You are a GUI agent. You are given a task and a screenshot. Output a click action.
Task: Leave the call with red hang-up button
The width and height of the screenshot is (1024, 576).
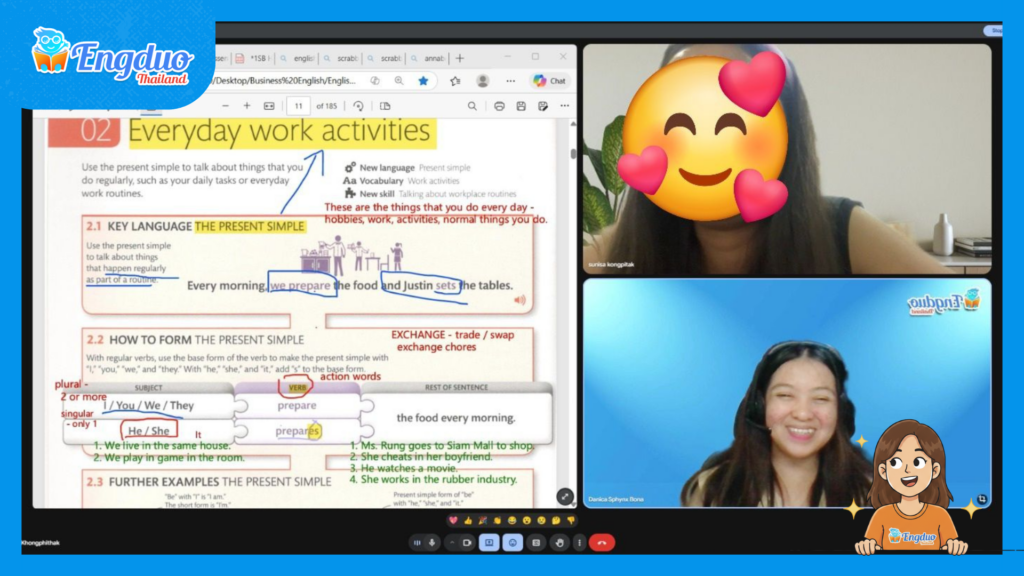point(602,543)
